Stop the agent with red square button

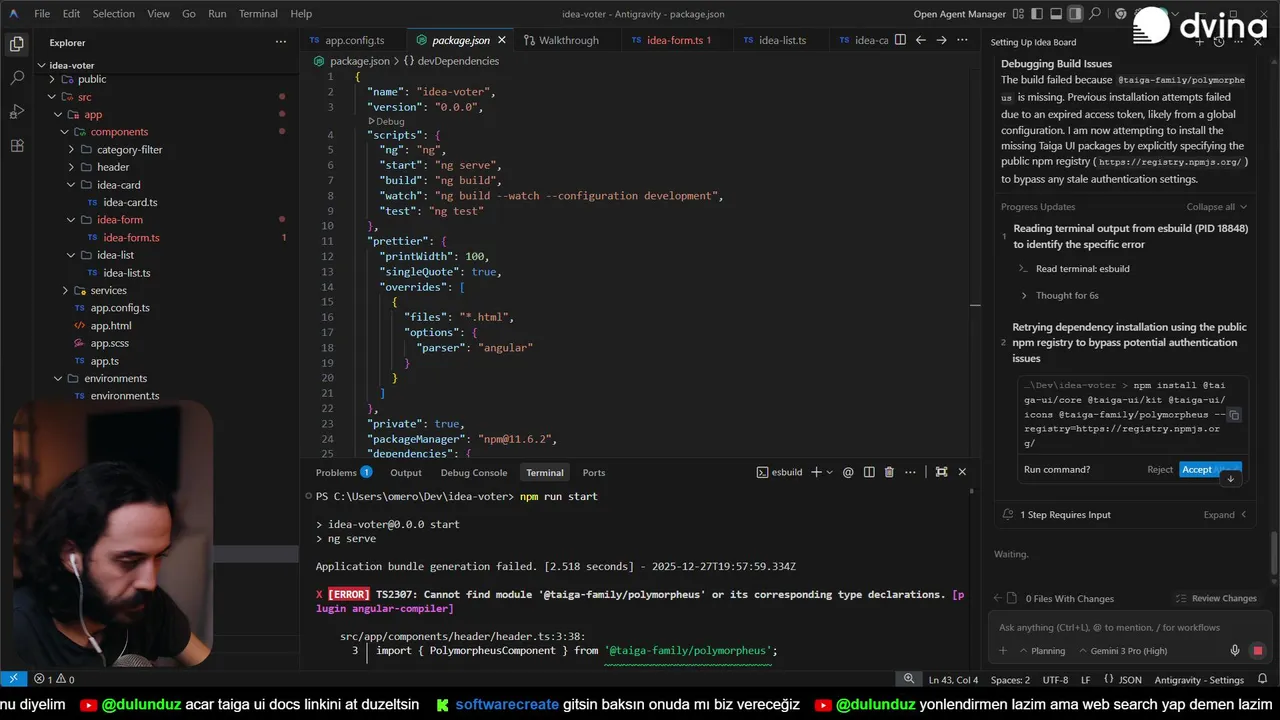(x=1258, y=650)
